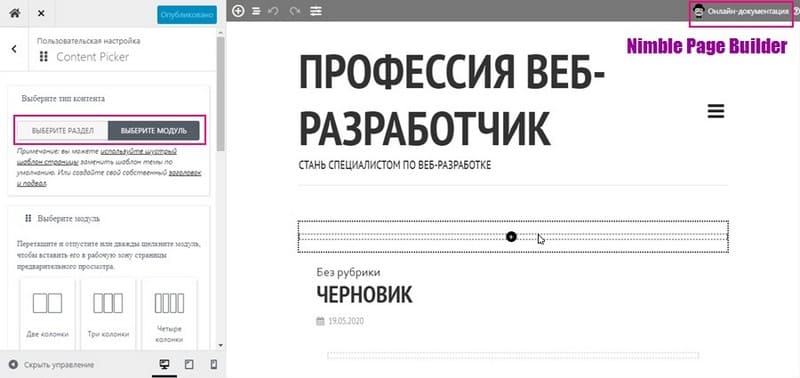Switch to Выберите модуль tab
Screen dimensions: 800x378
point(154,131)
